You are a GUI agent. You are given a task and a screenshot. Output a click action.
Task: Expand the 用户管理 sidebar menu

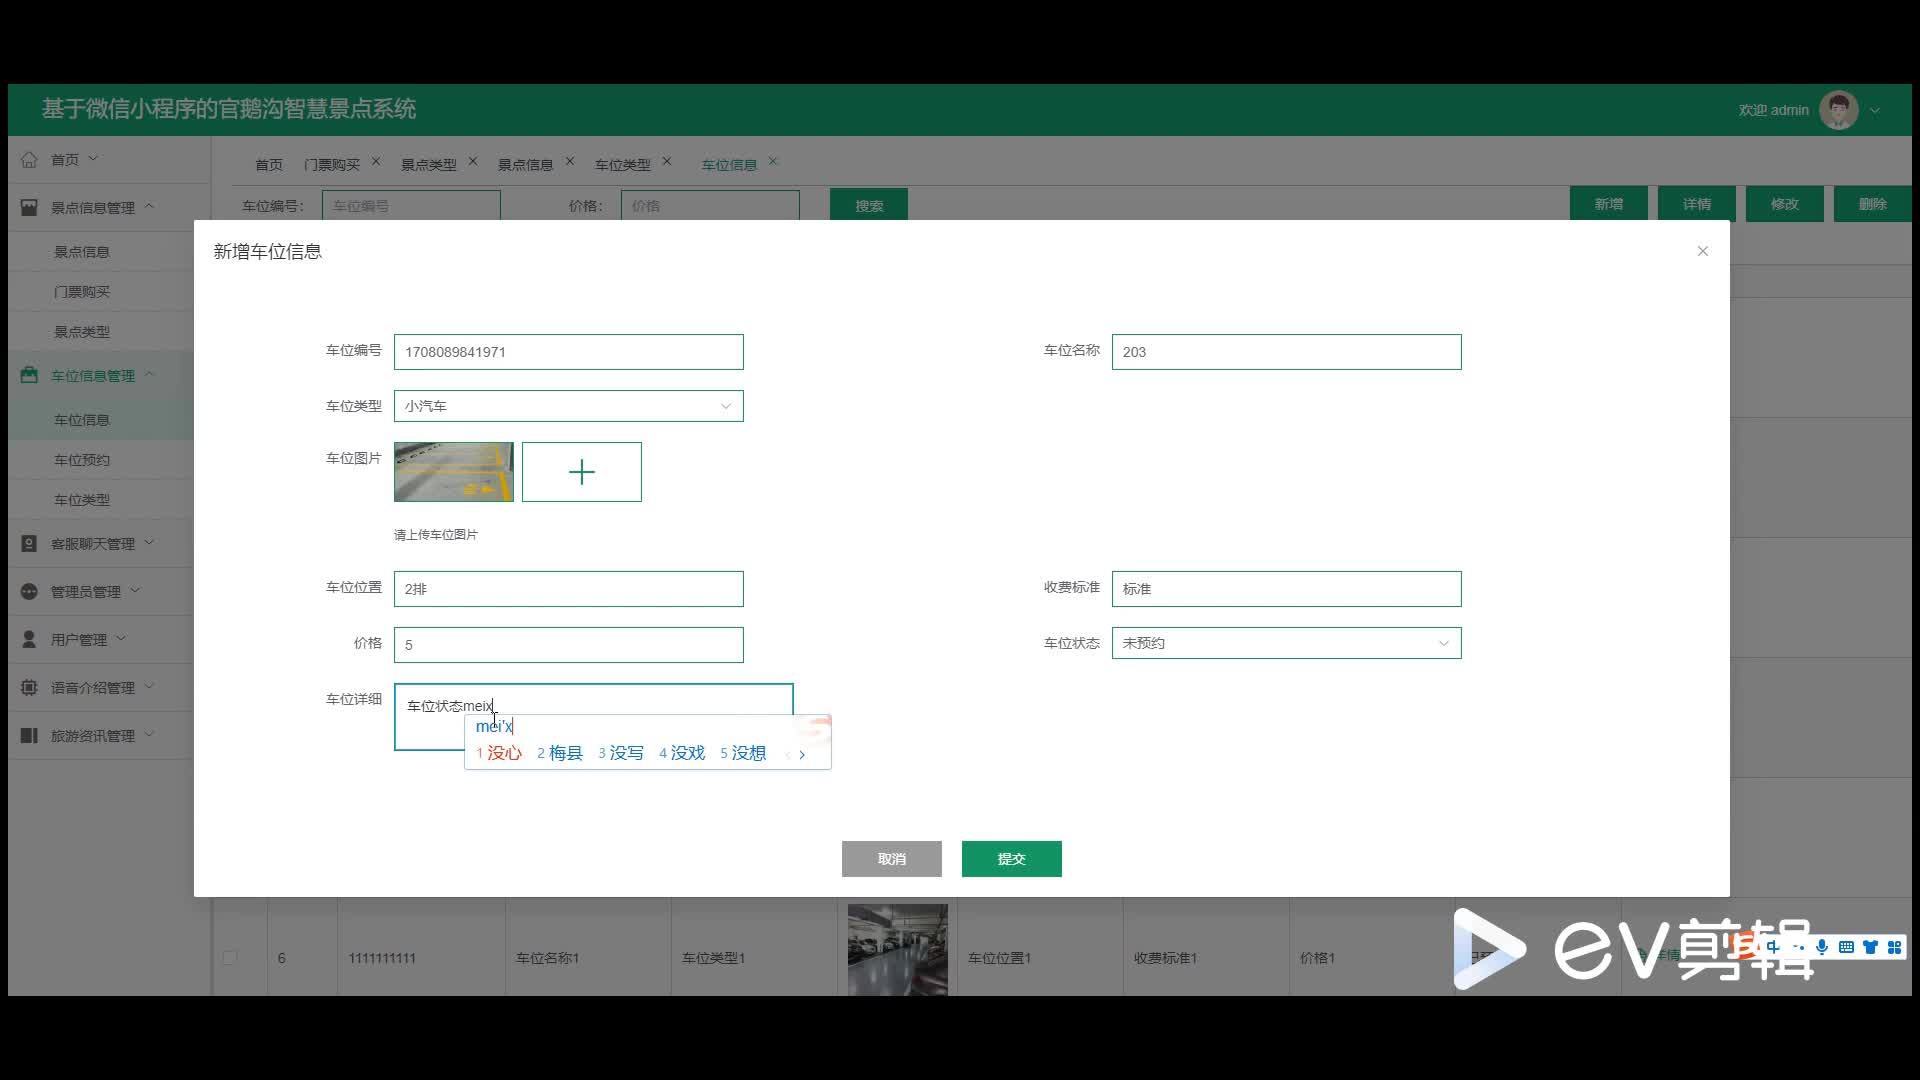(79, 639)
